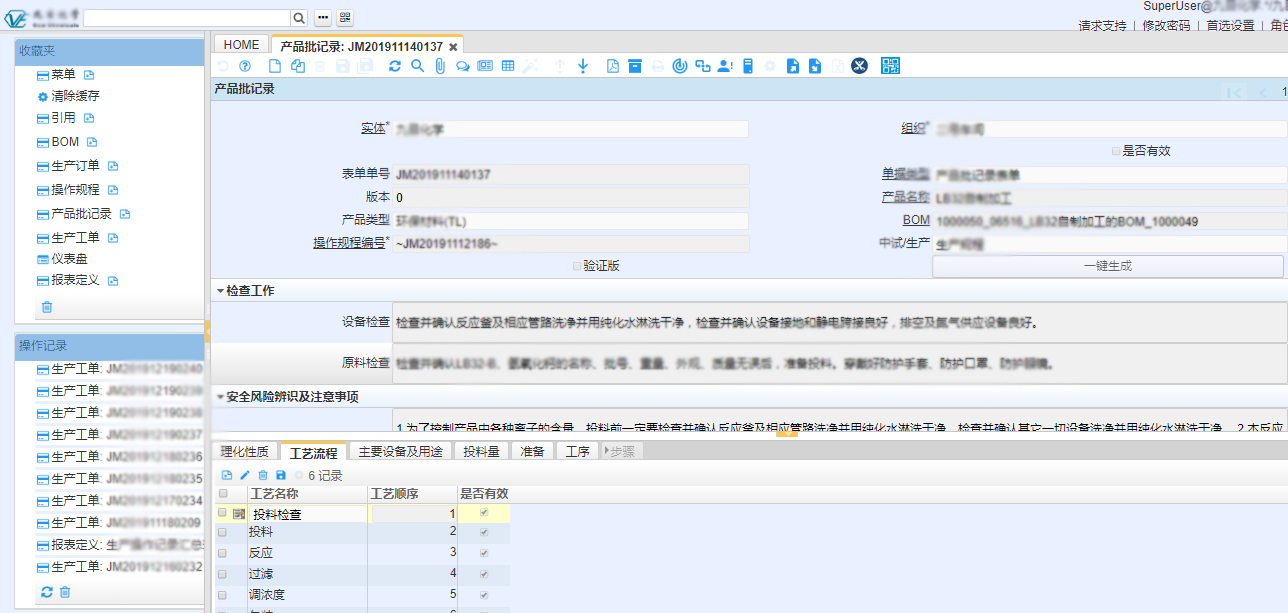Viewport: 1288px width, 613px height.
Task: Click the top search input field
Action: point(187,18)
